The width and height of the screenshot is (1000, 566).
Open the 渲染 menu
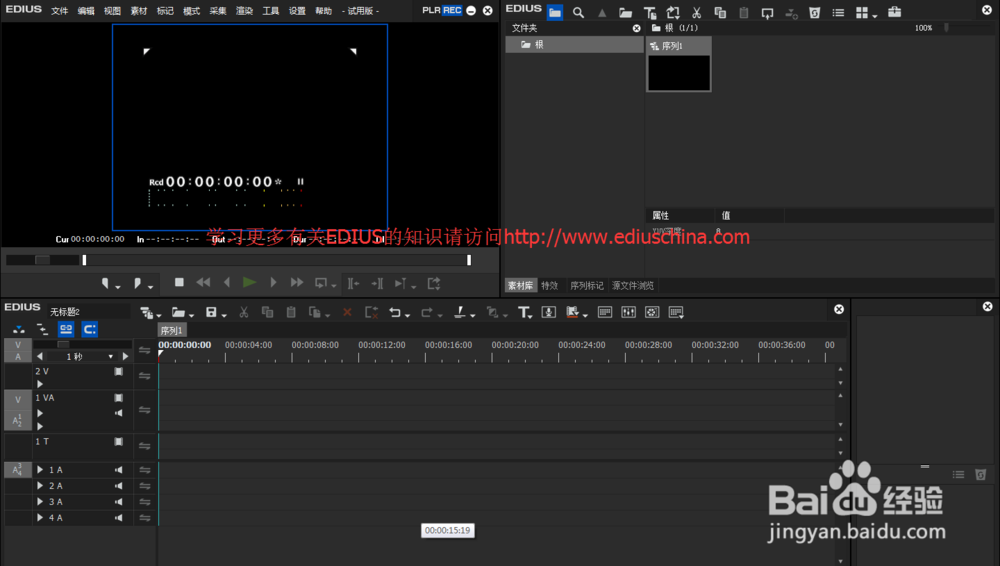coord(244,11)
